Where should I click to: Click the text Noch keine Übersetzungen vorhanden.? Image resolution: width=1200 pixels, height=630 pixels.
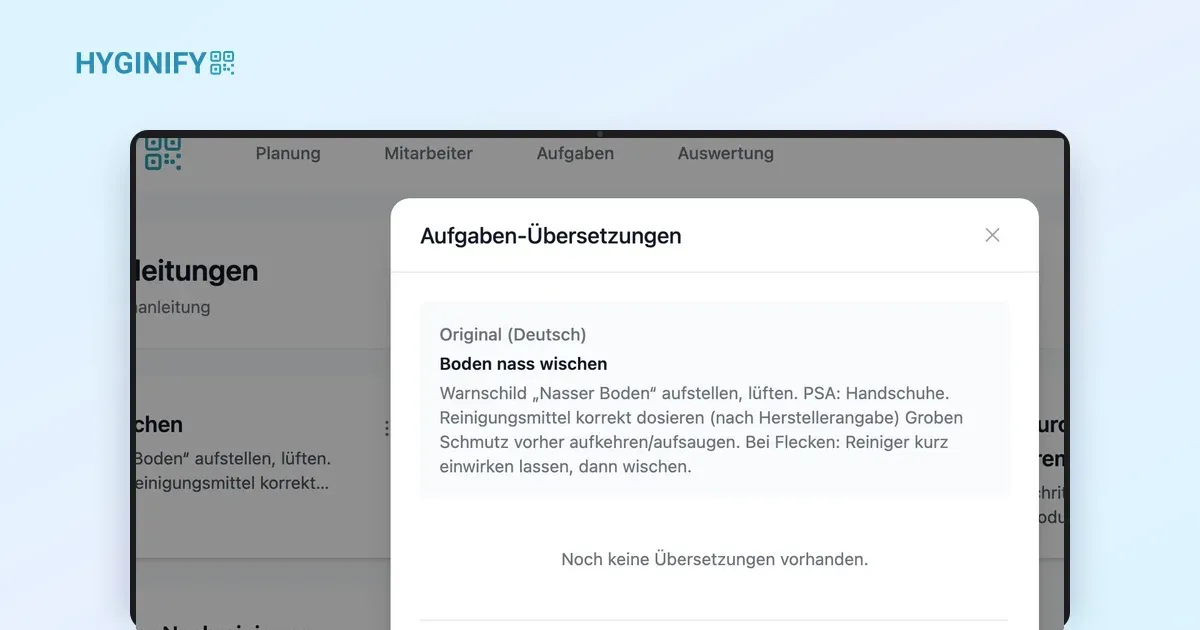tap(715, 559)
